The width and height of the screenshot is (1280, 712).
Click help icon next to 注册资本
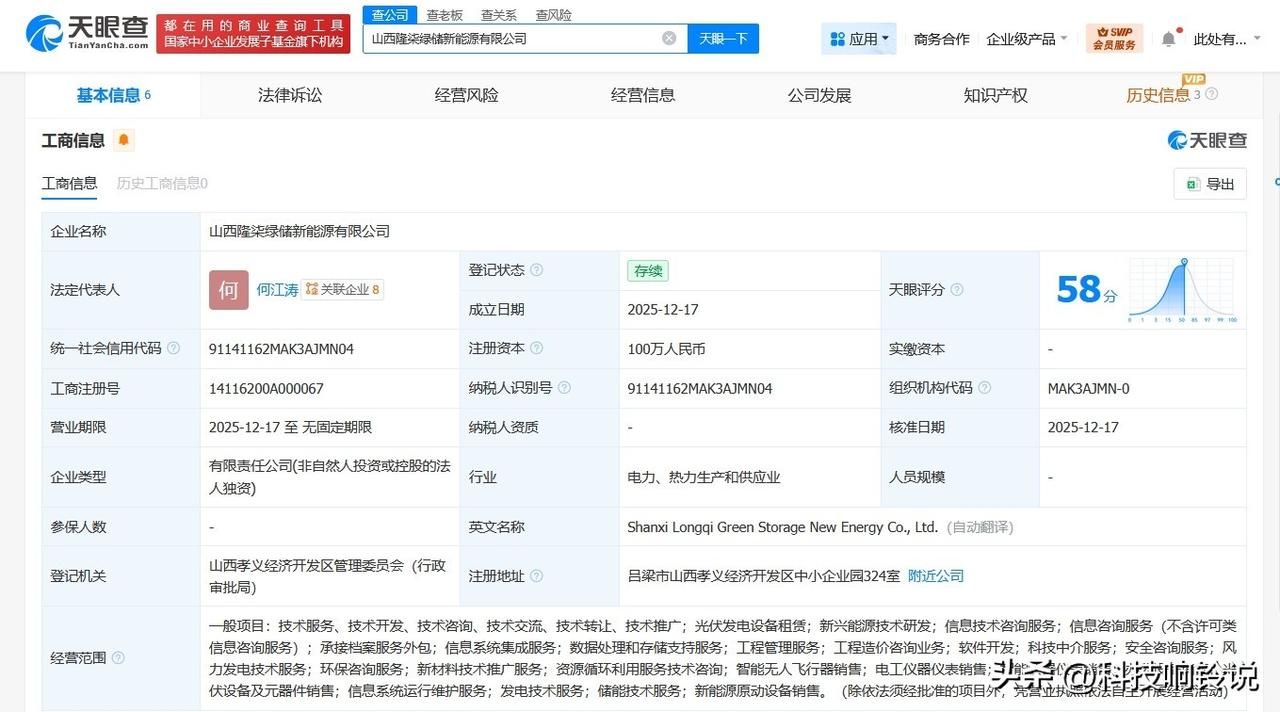pyautogui.click(x=537, y=348)
